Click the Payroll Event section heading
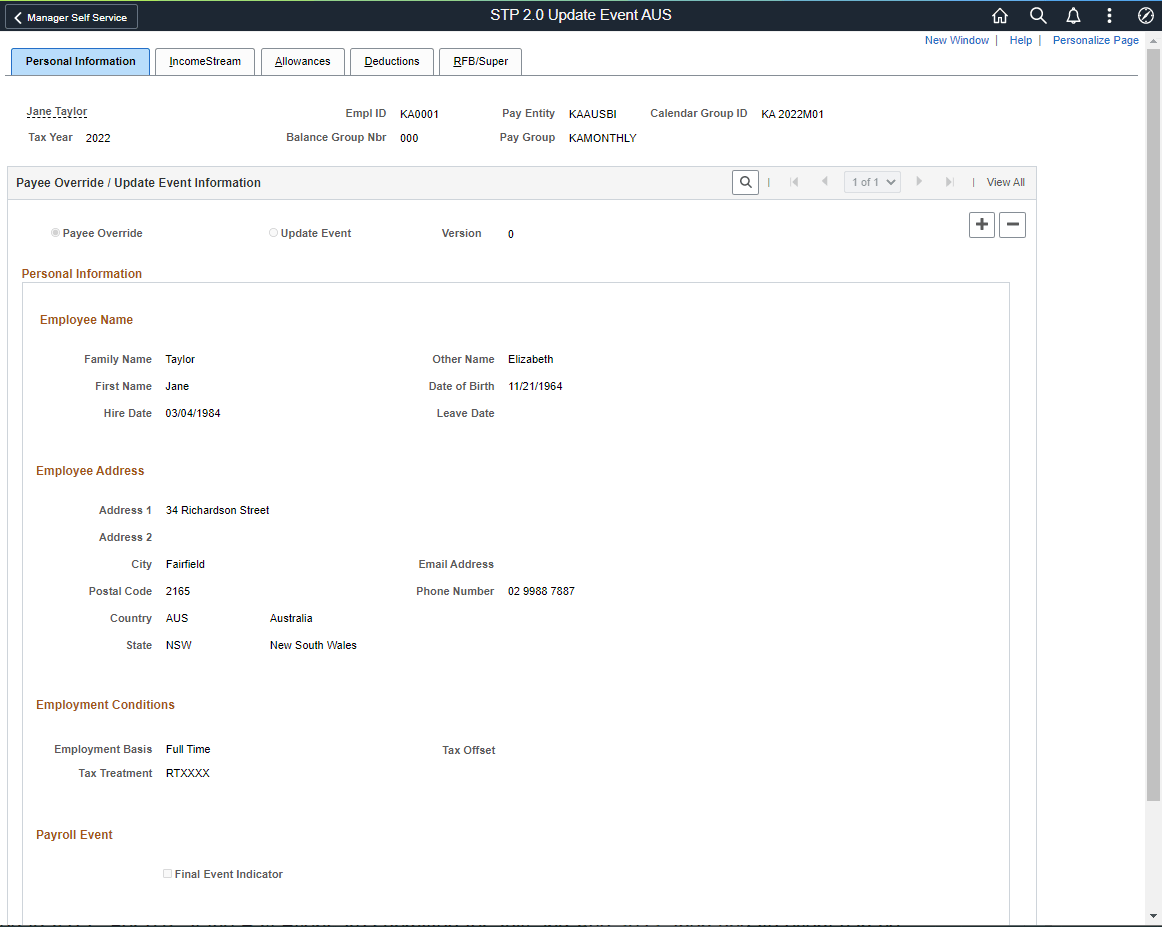This screenshot has height=927, width=1162. click(74, 834)
